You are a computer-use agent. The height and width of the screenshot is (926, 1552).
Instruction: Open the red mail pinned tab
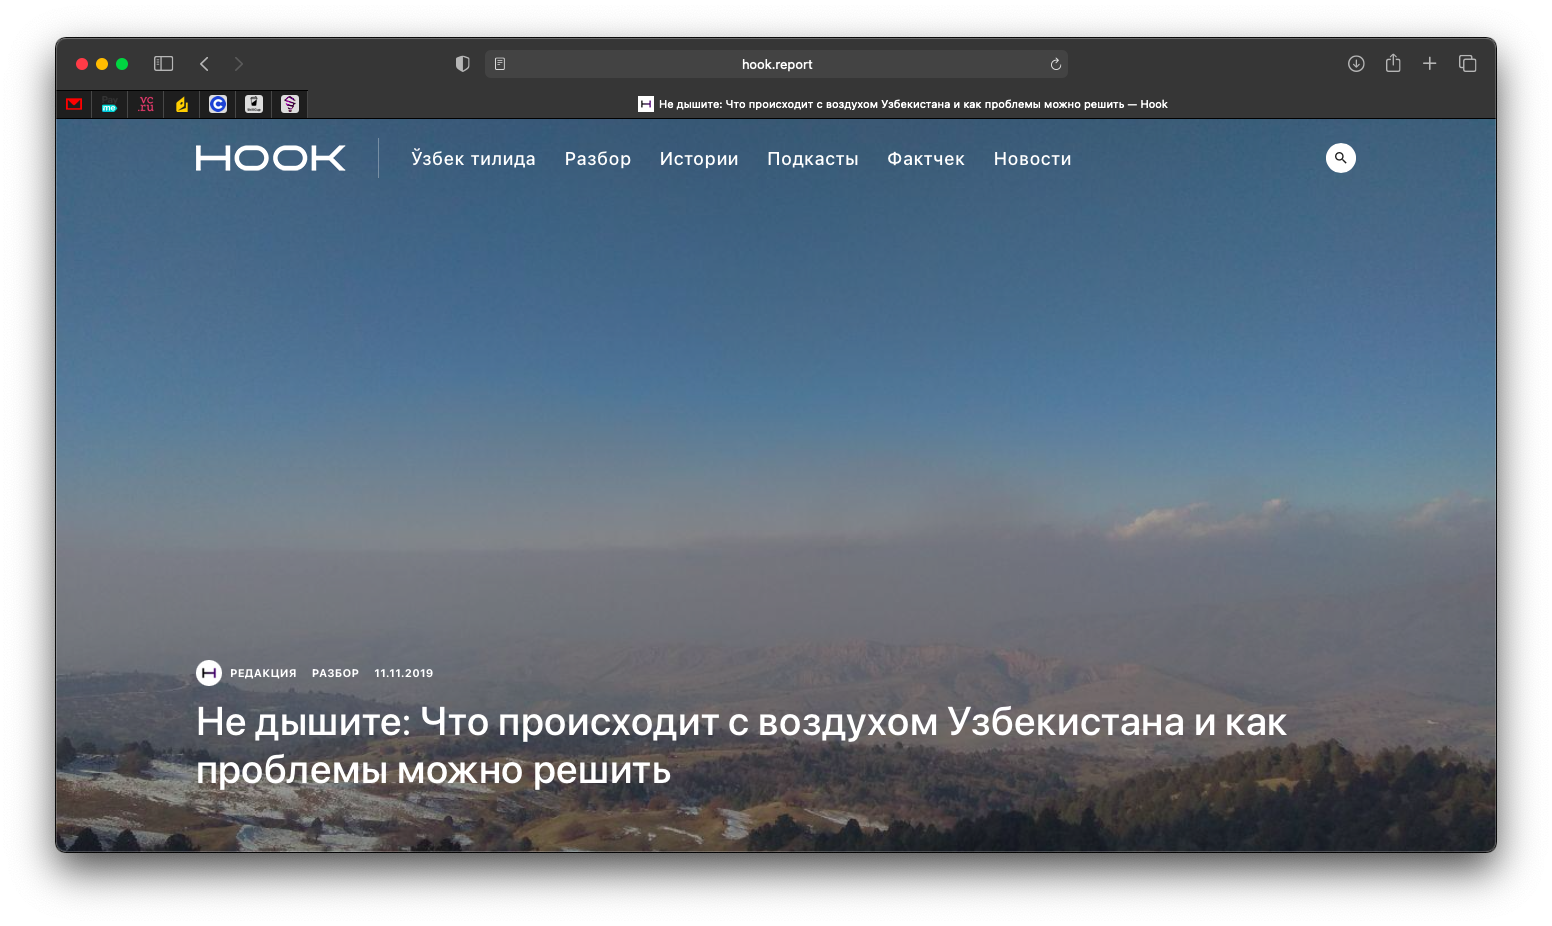click(74, 104)
